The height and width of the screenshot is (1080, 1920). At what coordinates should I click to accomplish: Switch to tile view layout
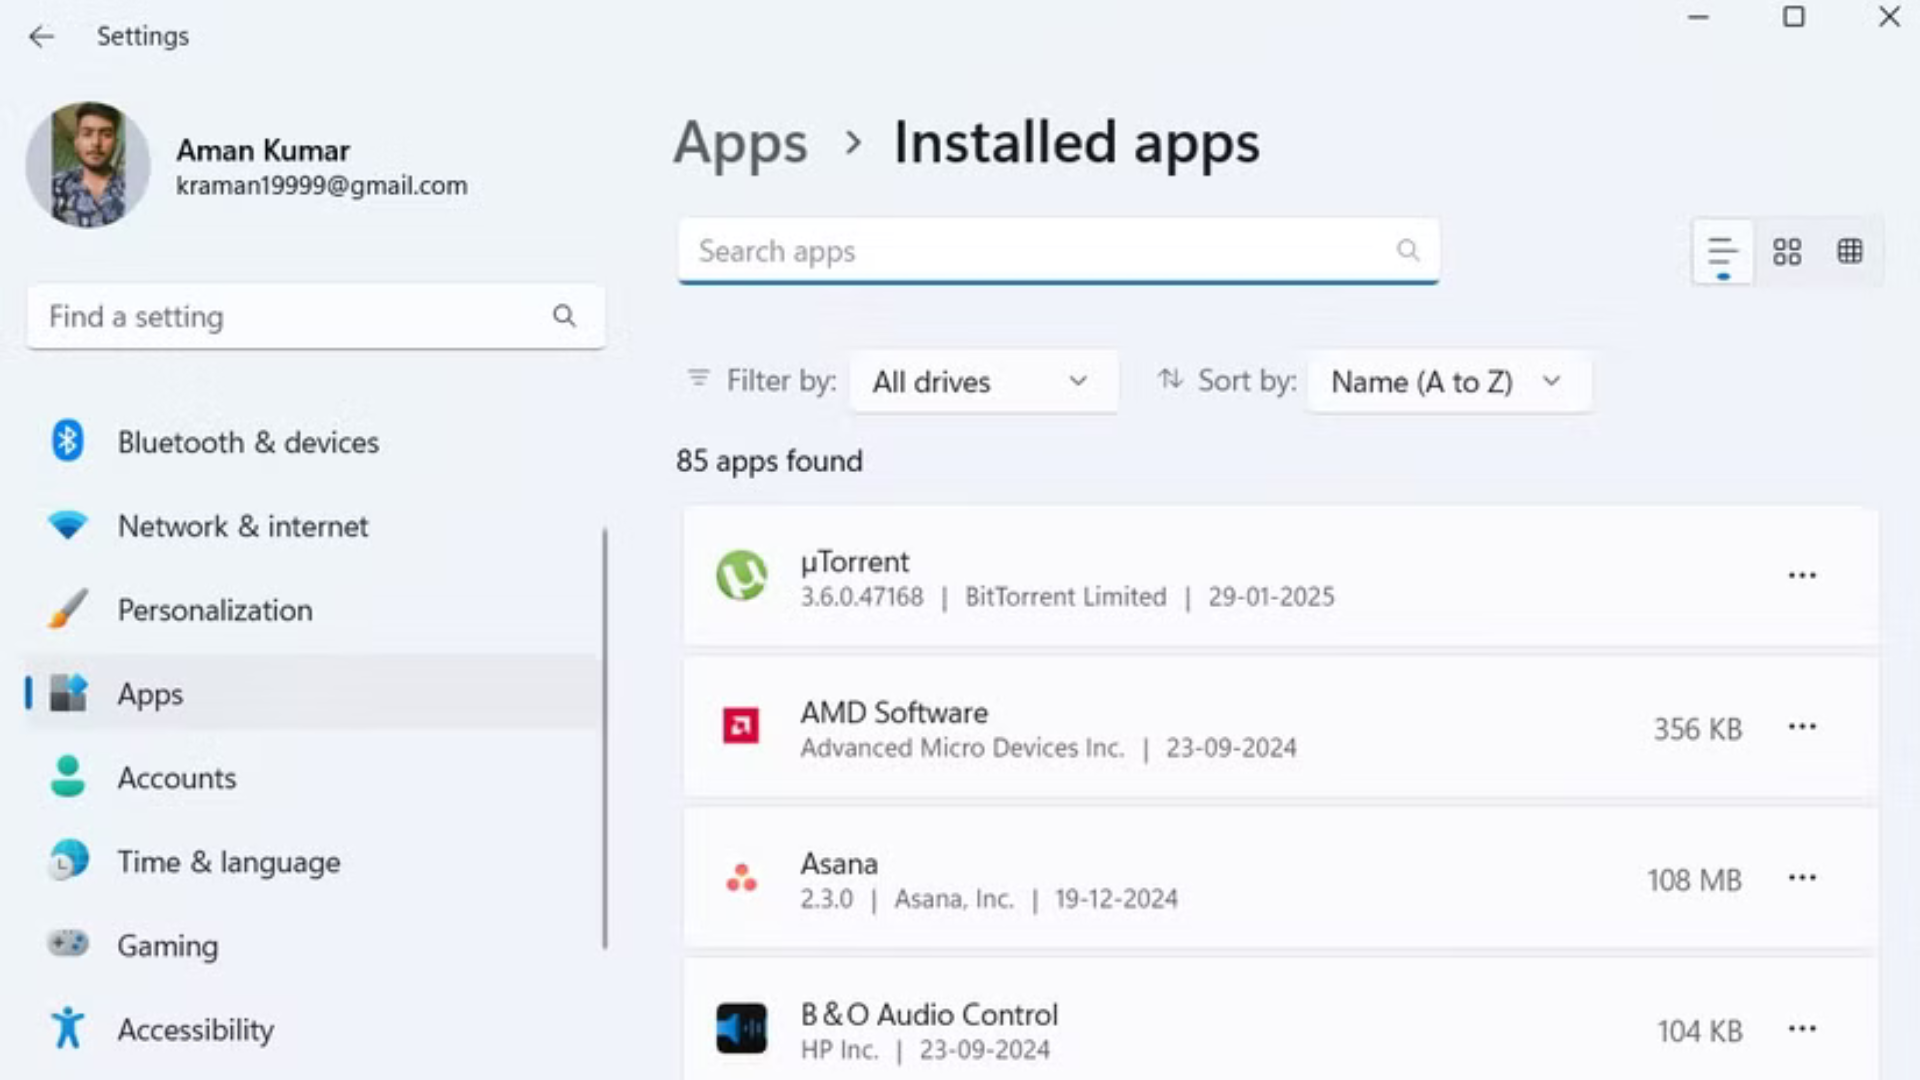(1787, 251)
